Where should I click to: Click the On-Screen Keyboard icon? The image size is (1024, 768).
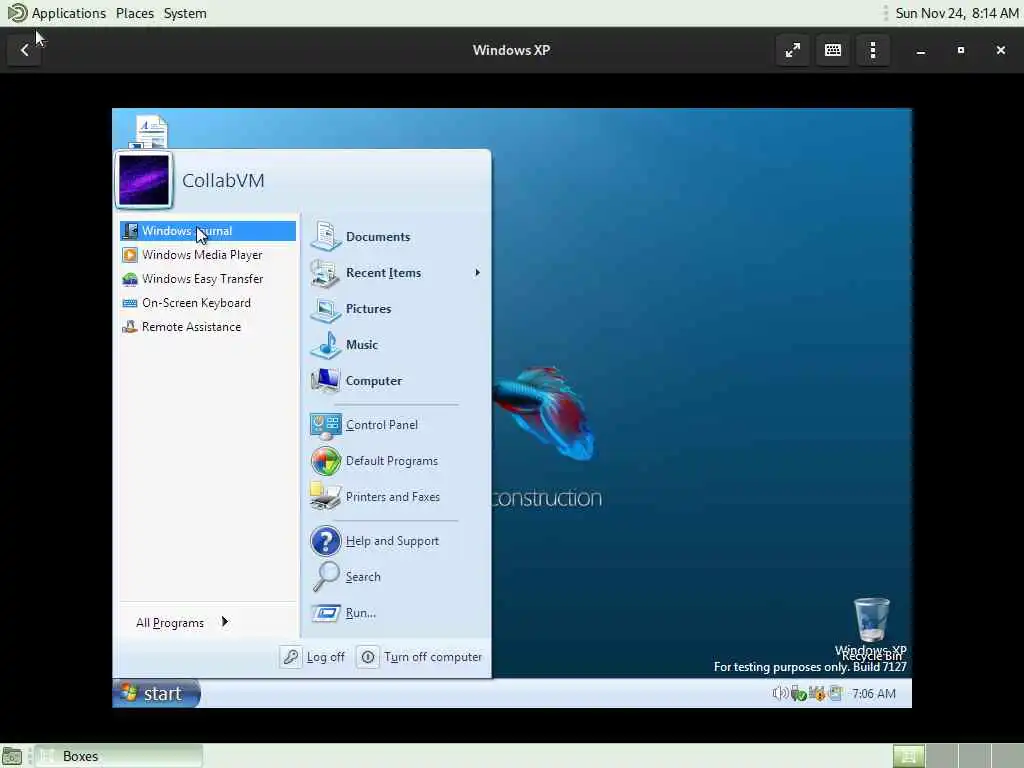[x=130, y=303]
